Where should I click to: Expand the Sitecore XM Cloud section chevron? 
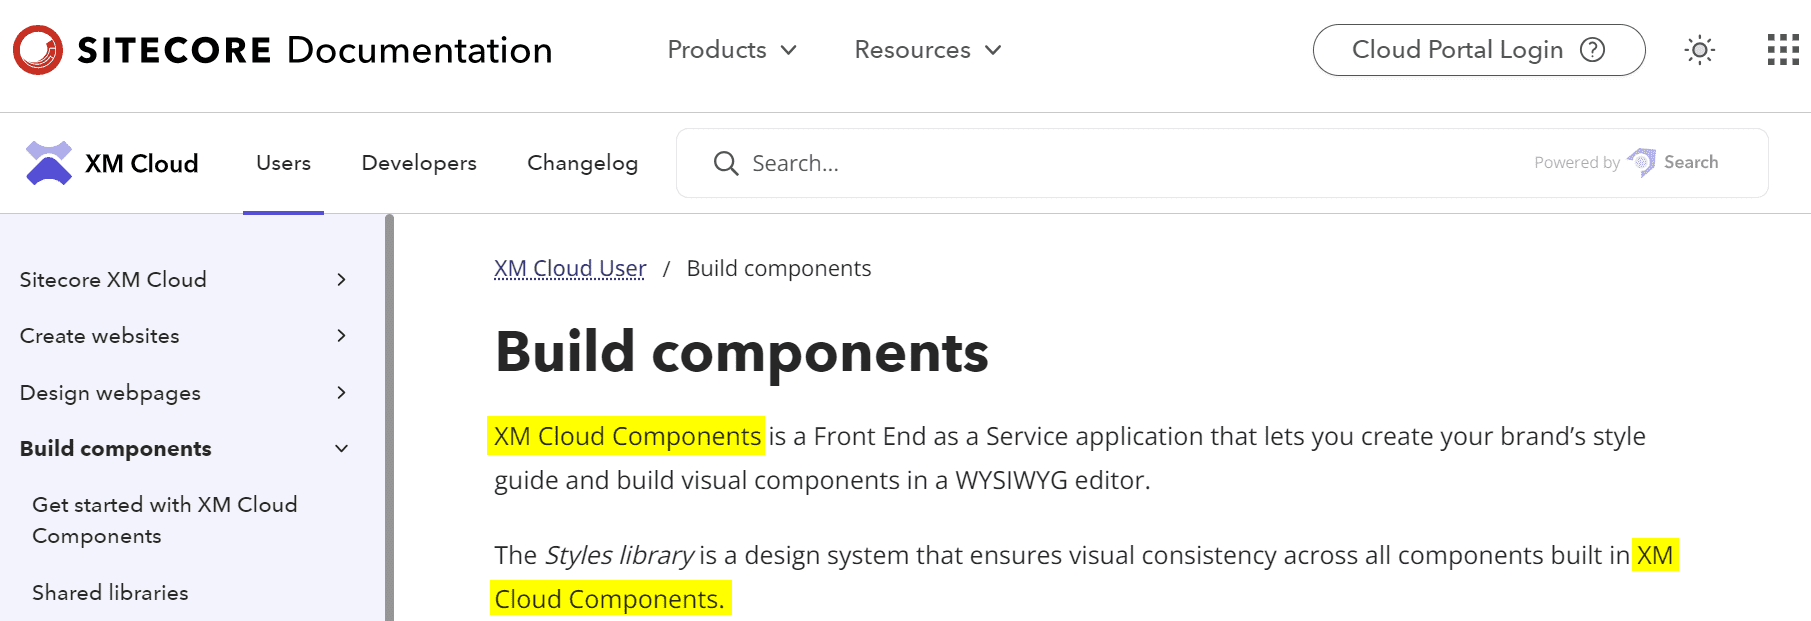(x=342, y=280)
